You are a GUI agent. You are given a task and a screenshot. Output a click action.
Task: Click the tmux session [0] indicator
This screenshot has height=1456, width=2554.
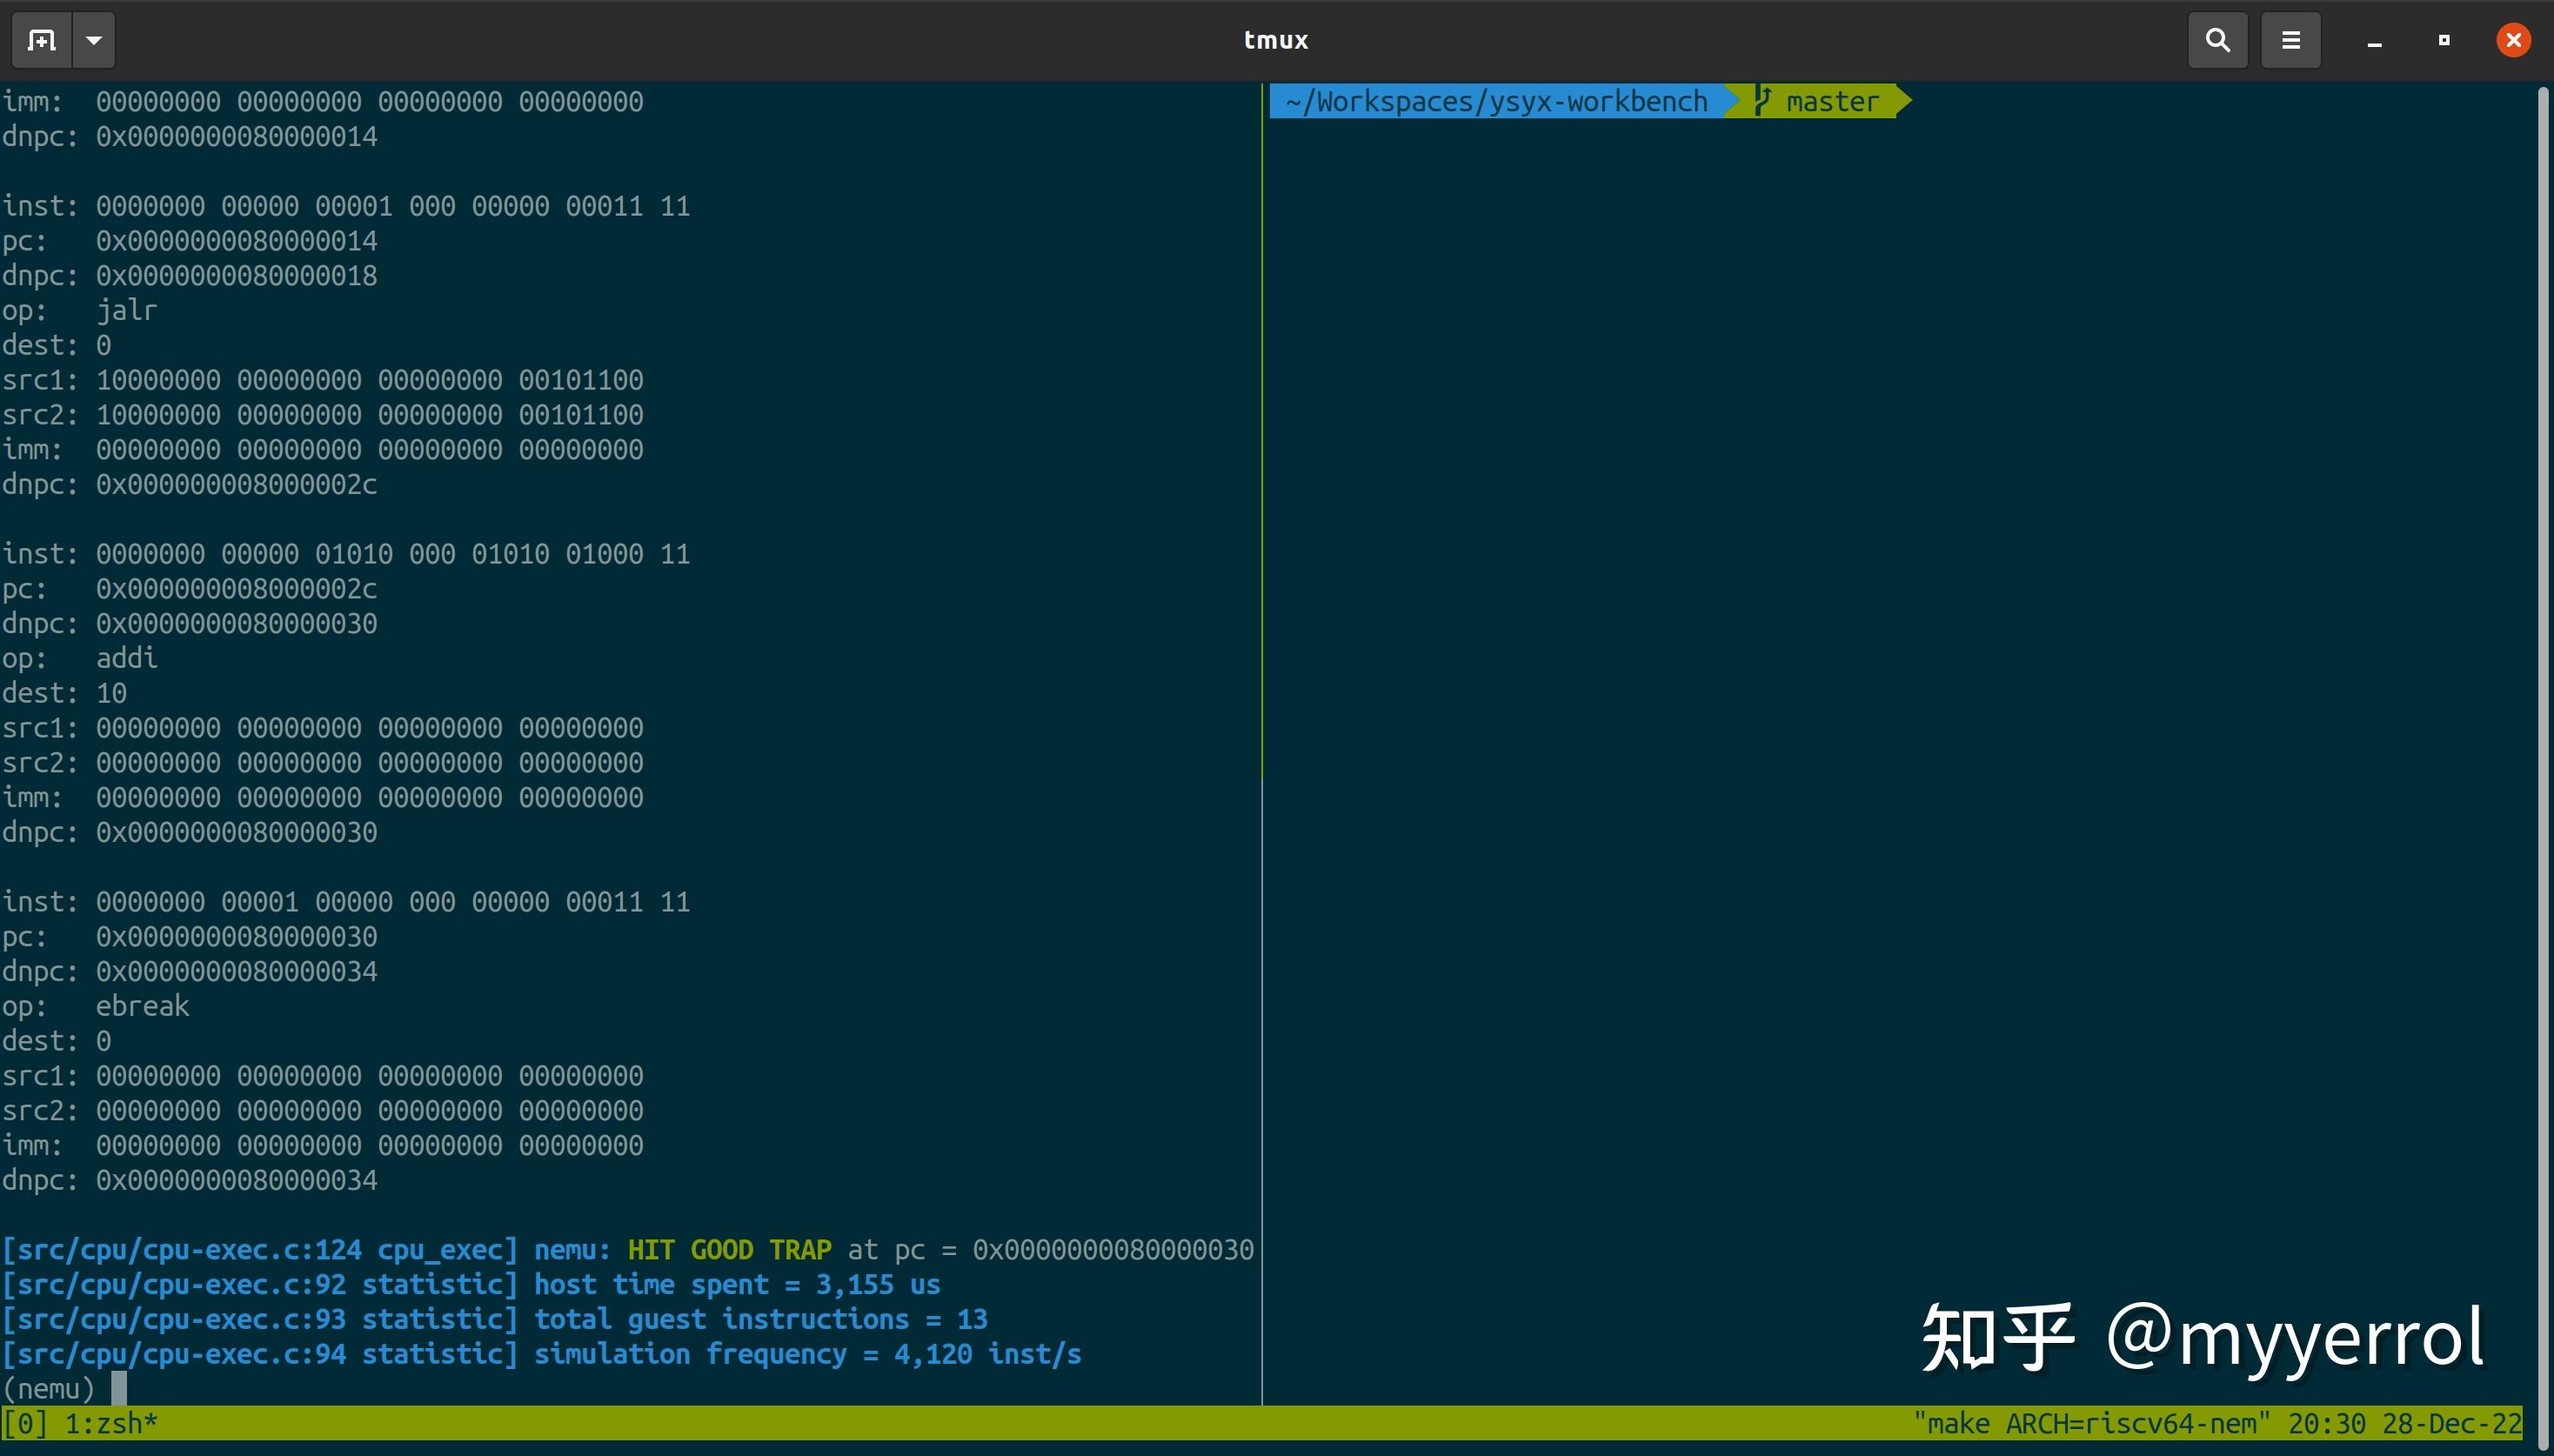pos(24,1423)
